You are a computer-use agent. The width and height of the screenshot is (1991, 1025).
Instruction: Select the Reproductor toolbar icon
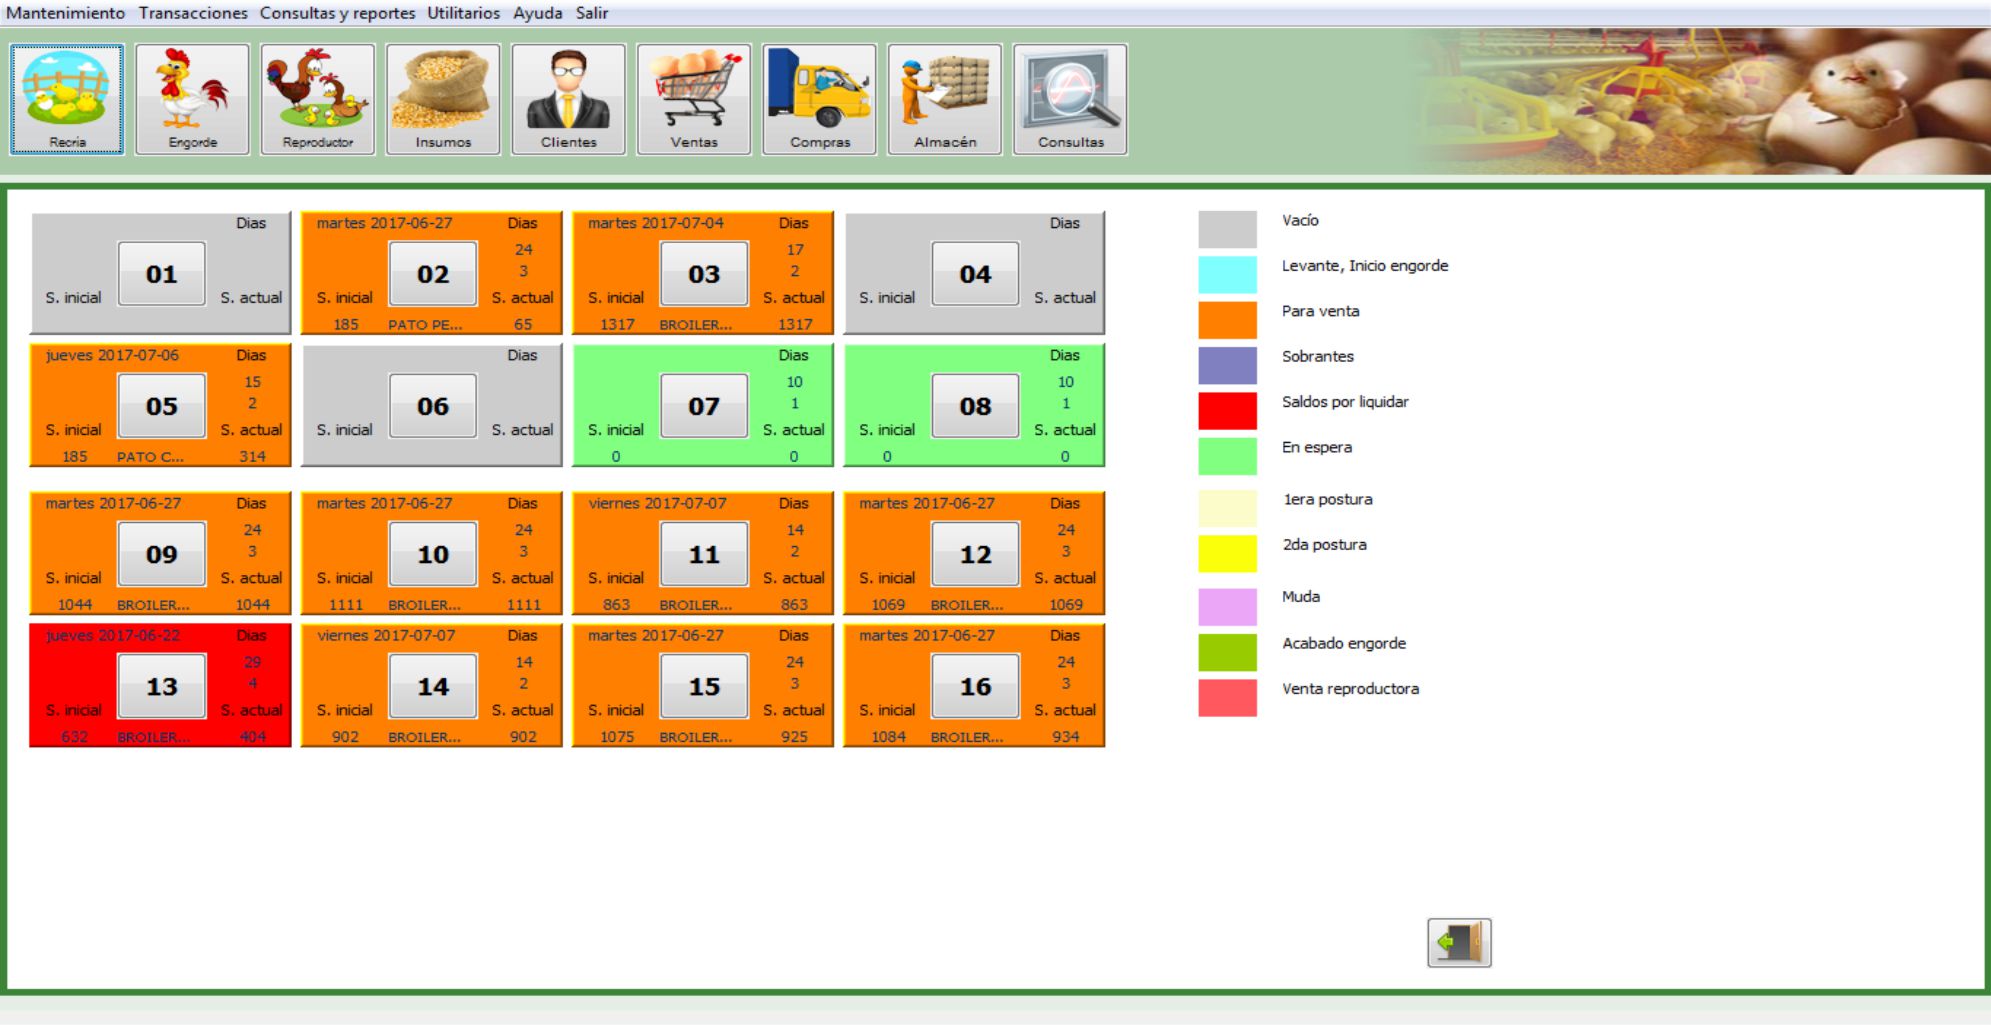[x=317, y=98]
